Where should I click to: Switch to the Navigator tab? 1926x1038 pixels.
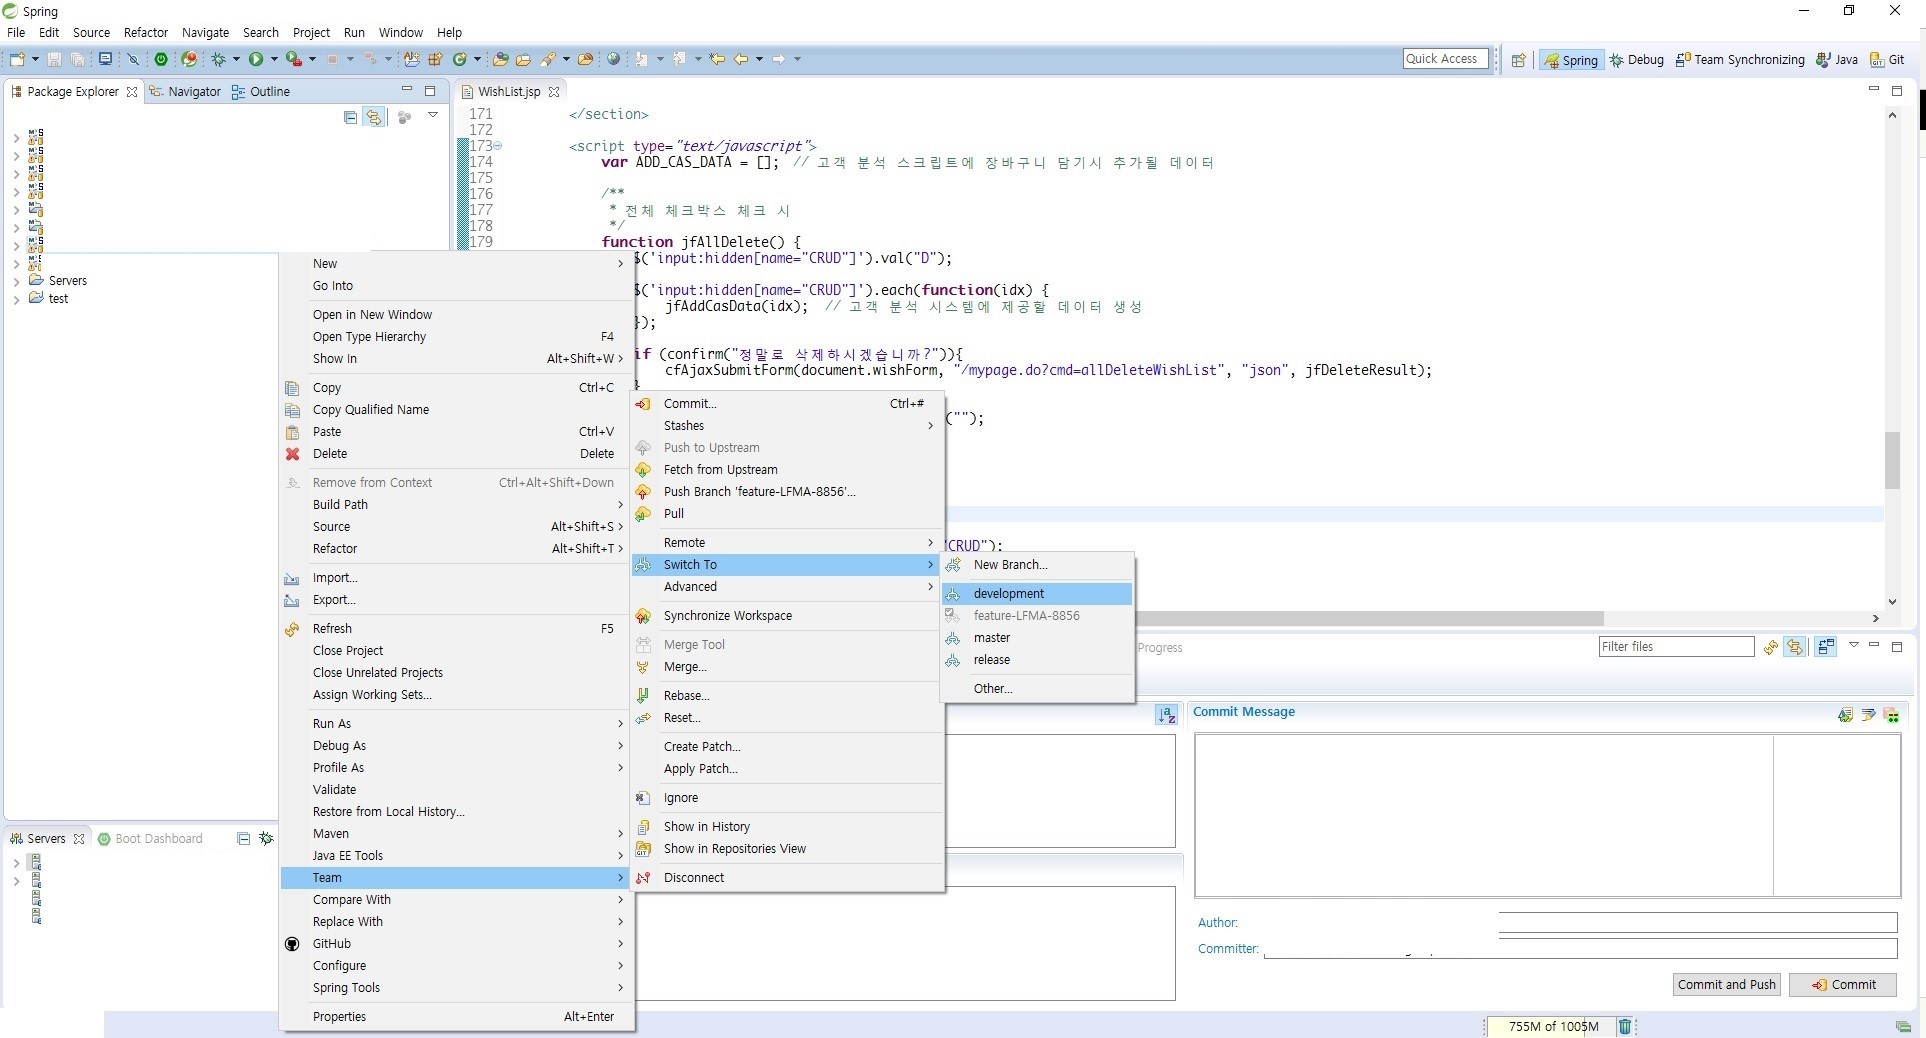[x=185, y=91]
